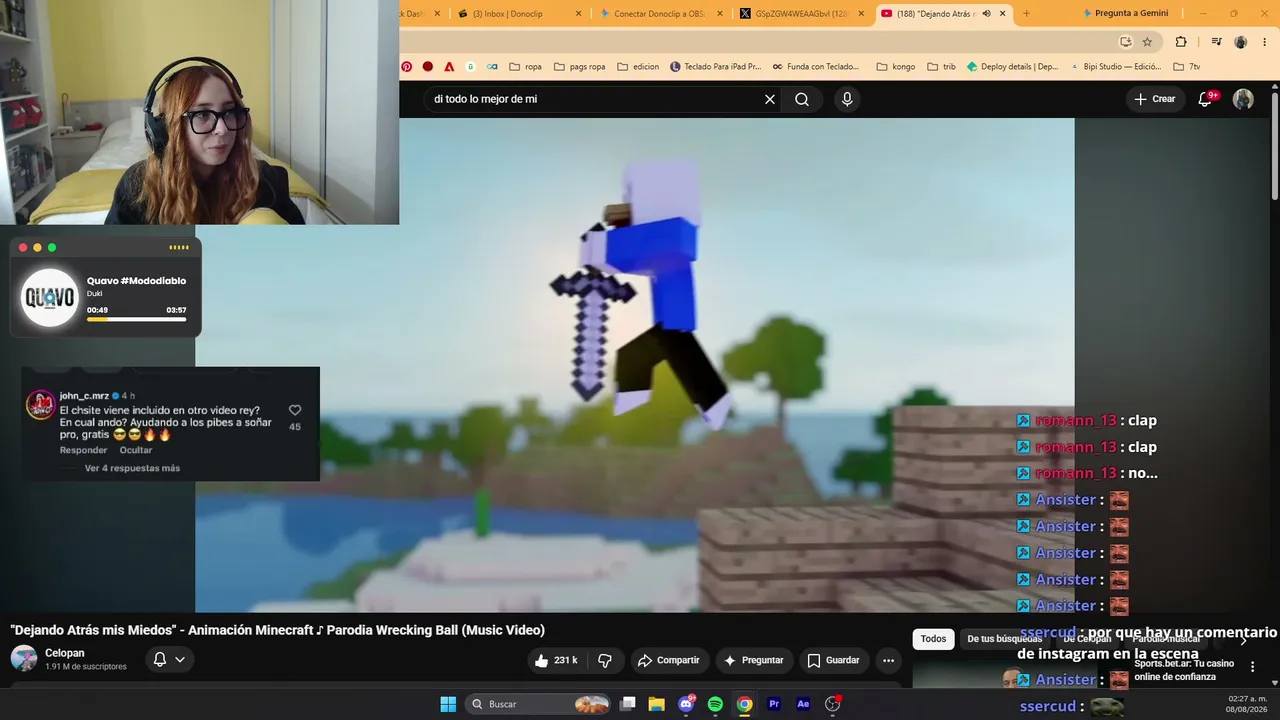Open Chrome media control button
1280x720 pixels.
point(1216,42)
